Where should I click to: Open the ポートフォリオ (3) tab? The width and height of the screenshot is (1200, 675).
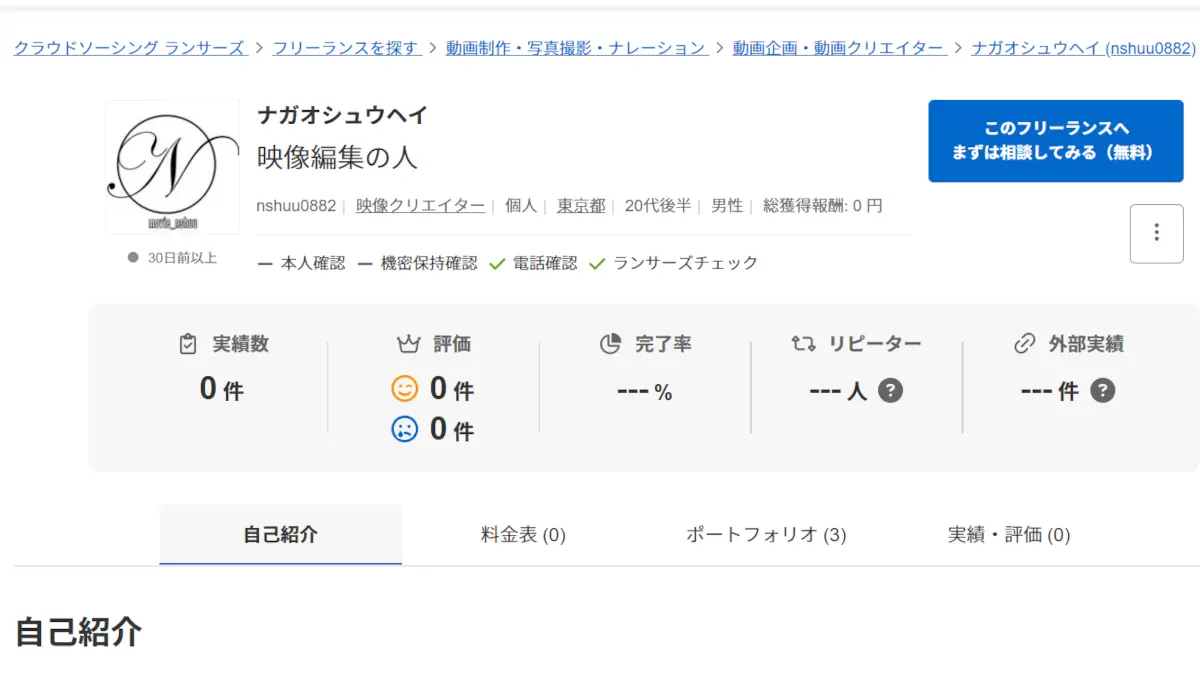point(766,535)
